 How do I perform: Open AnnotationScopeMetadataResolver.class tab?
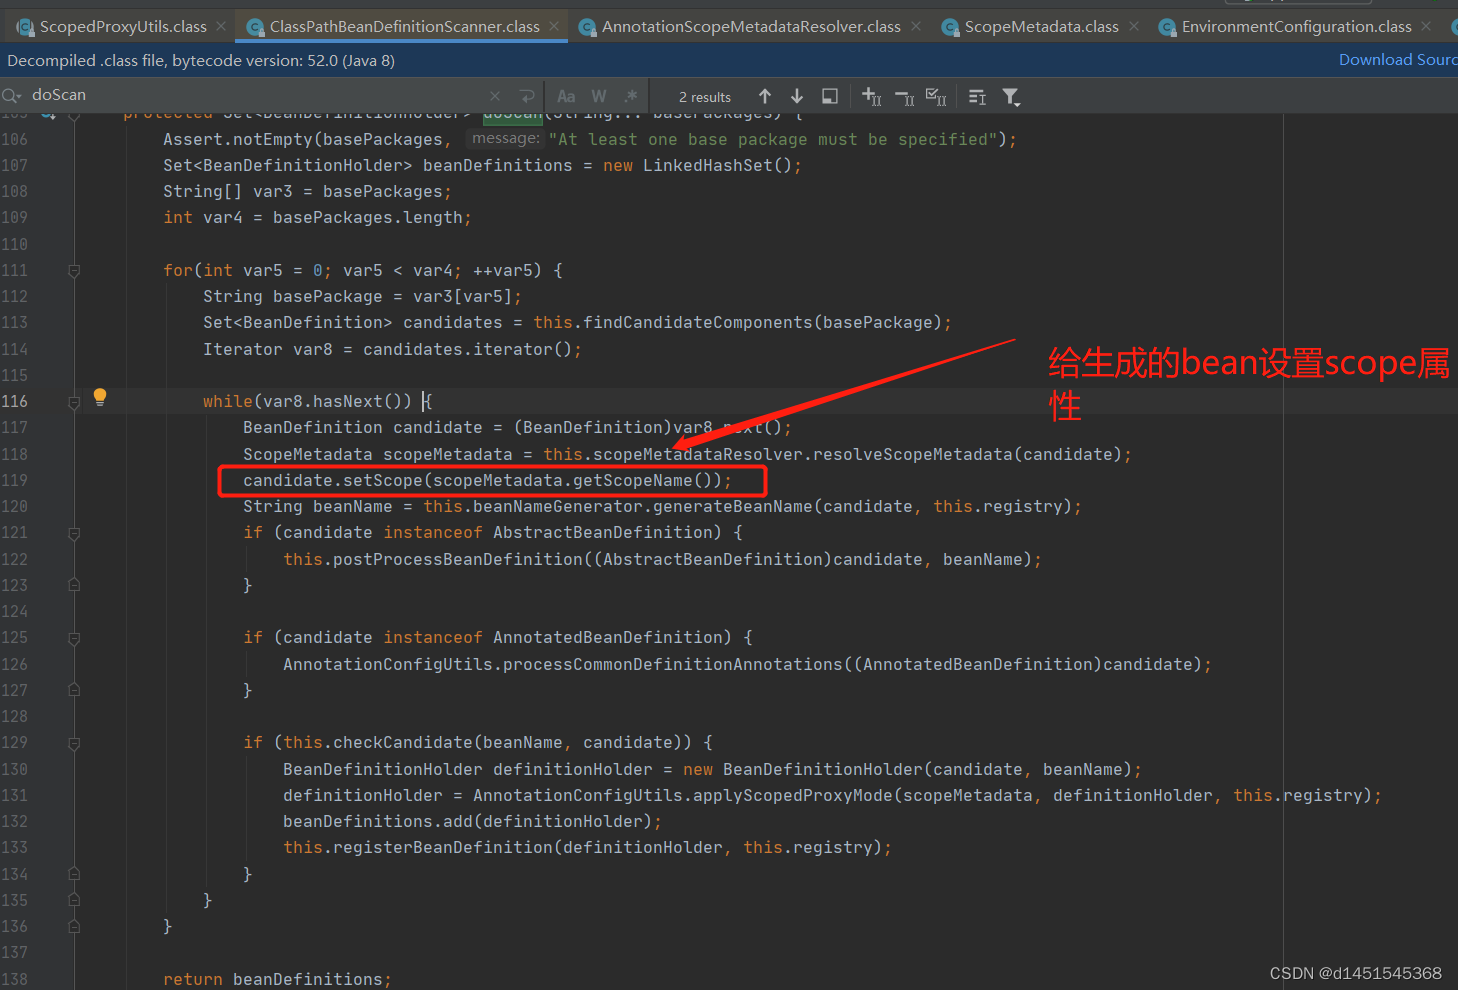pyautogui.click(x=751, y=27)
